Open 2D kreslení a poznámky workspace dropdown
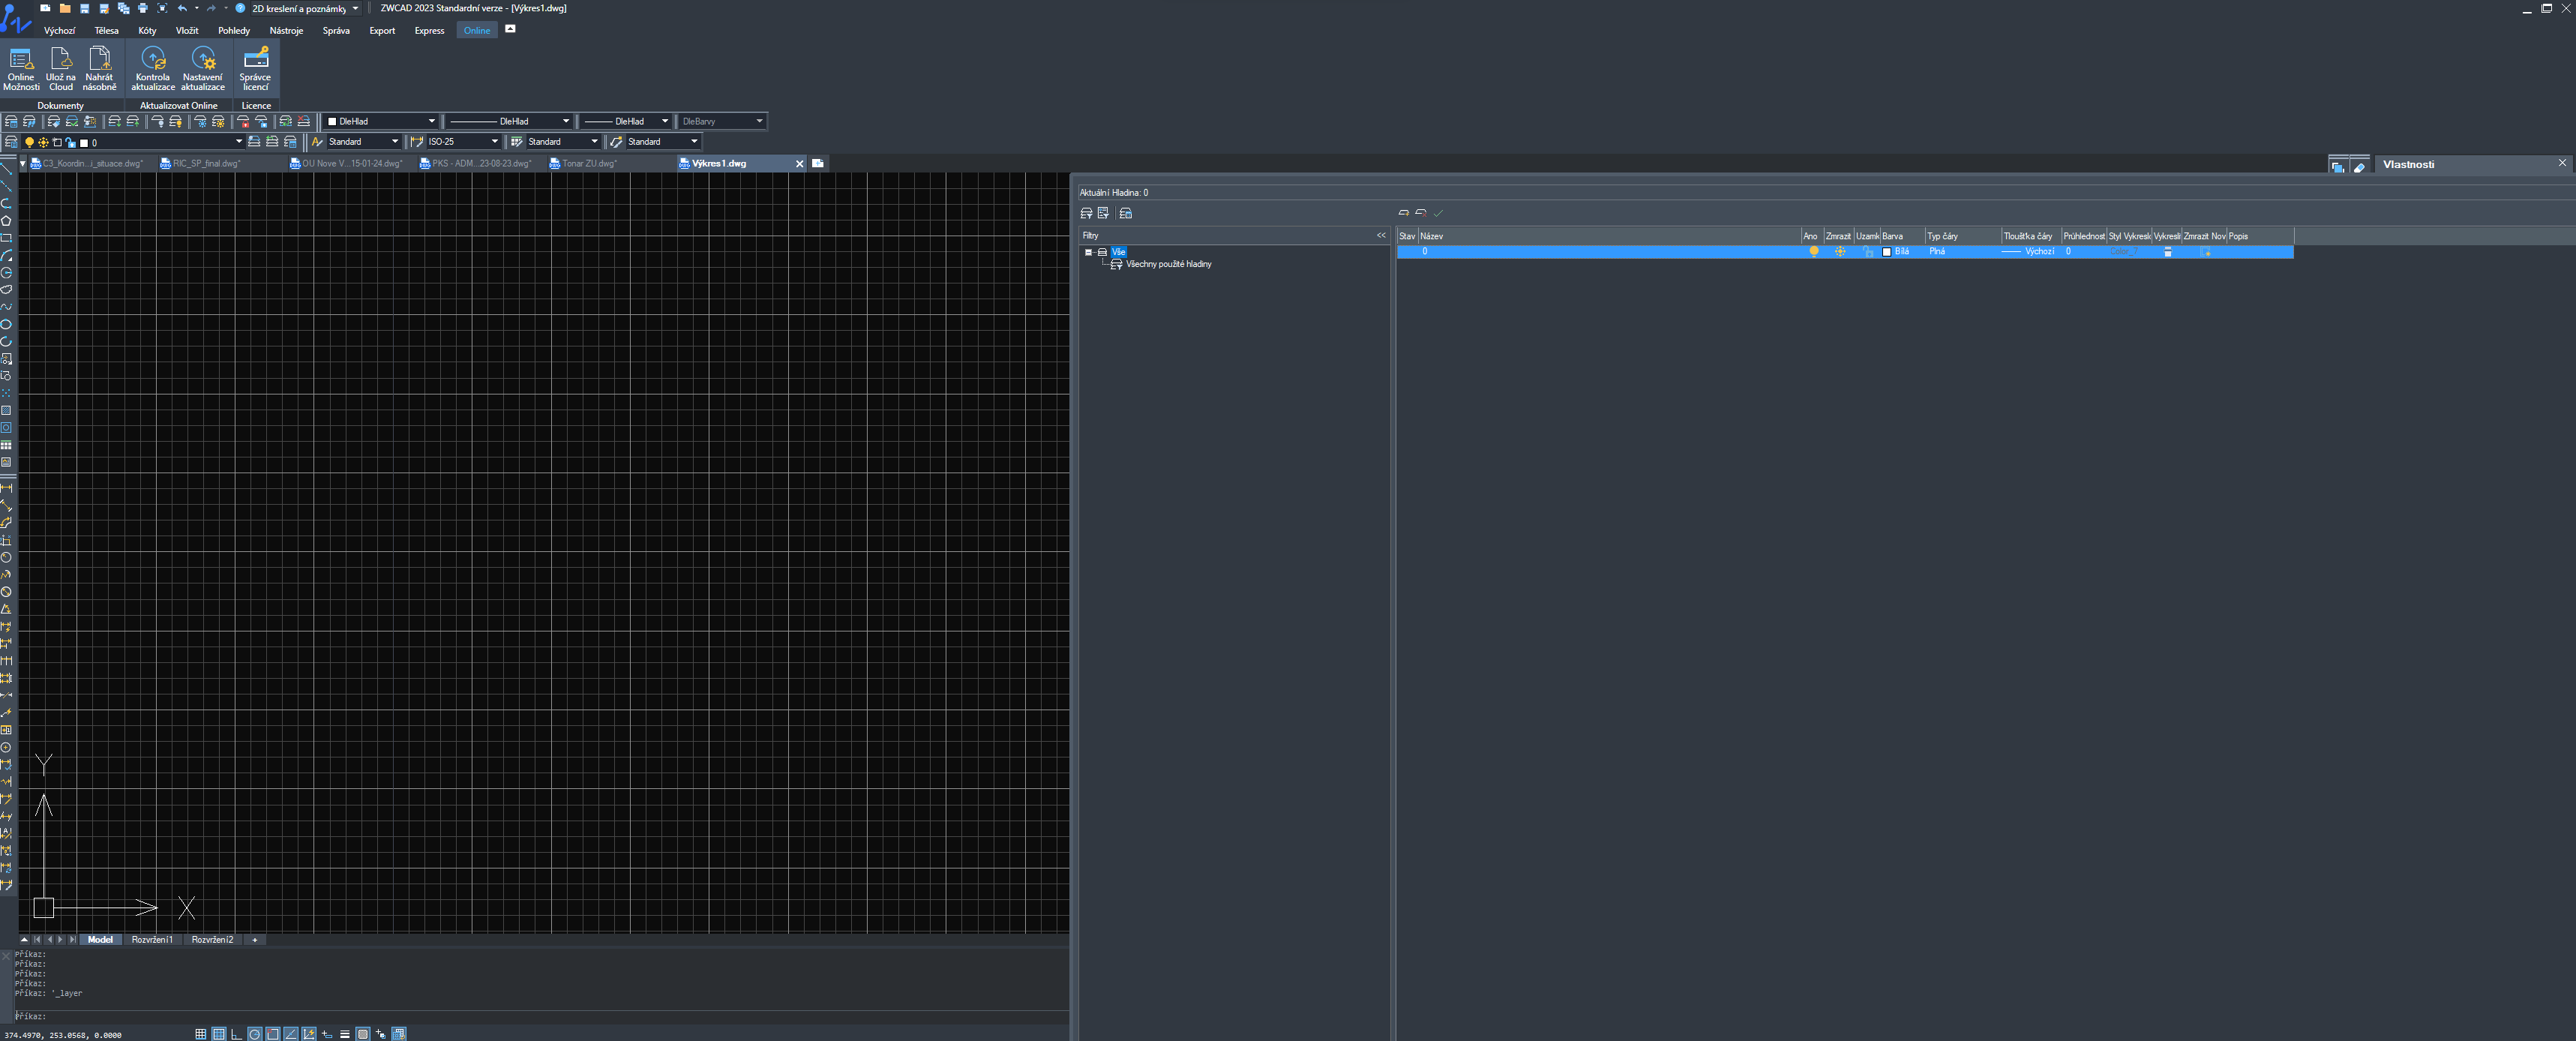The width and height of the screenshot is (2576, 1041). click(355, 8)
